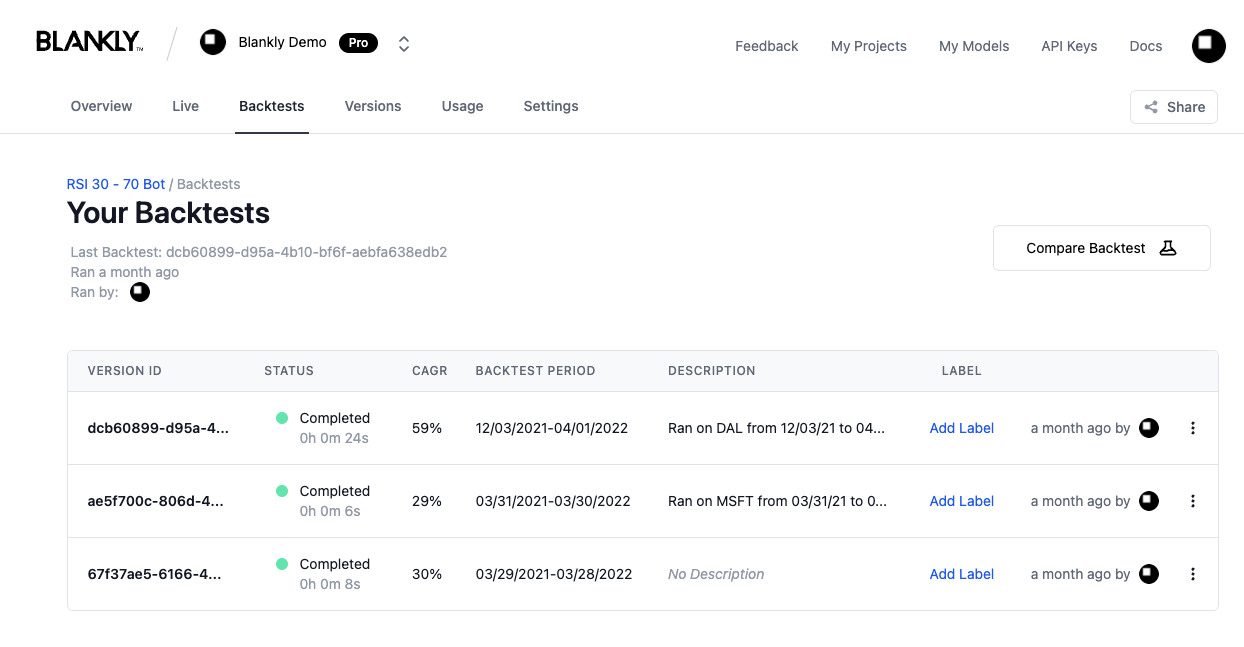1244x647 pixels.
Task: Navigate to My Models
Action: (973, 46)
